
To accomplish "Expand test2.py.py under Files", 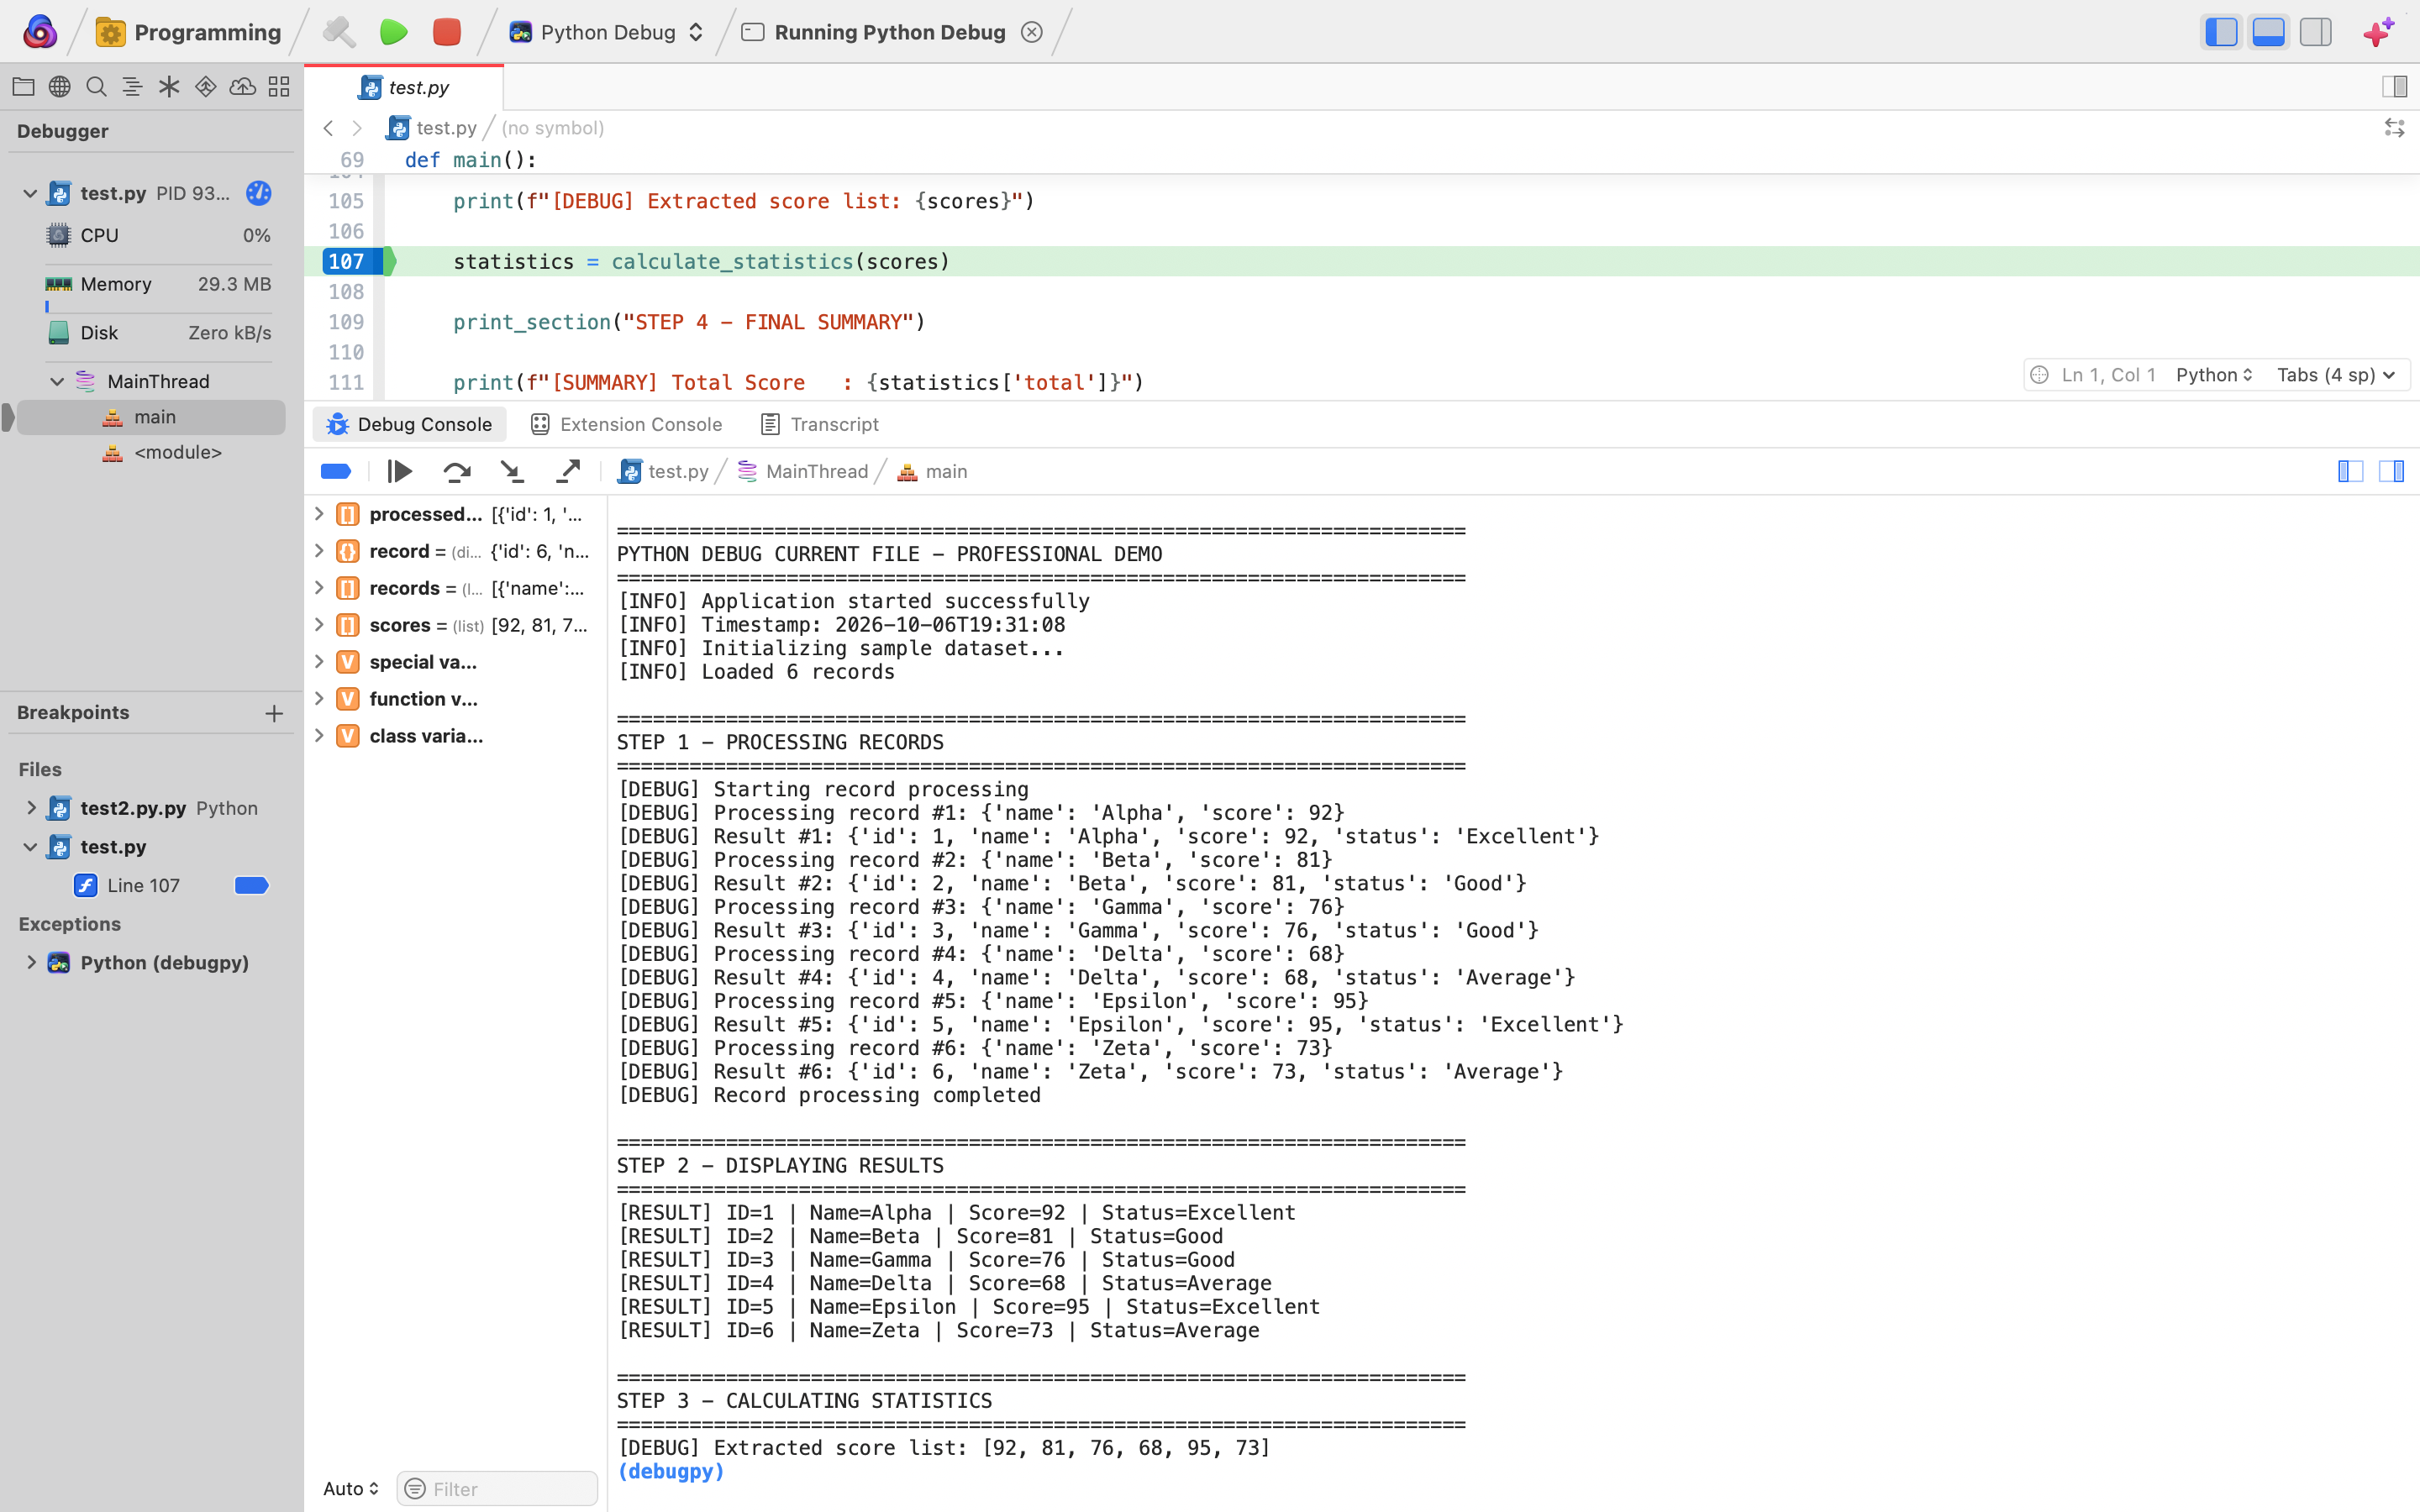I will 31,808.
